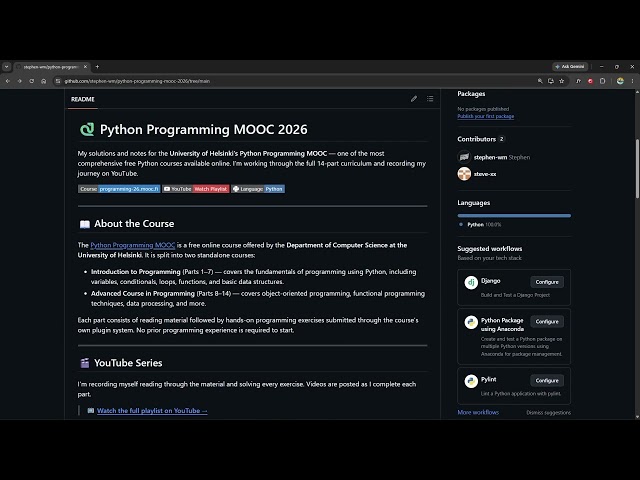This screenshot has width=640, height=480.
Task: Open site information icon in address bar
Action: [58, 81]
